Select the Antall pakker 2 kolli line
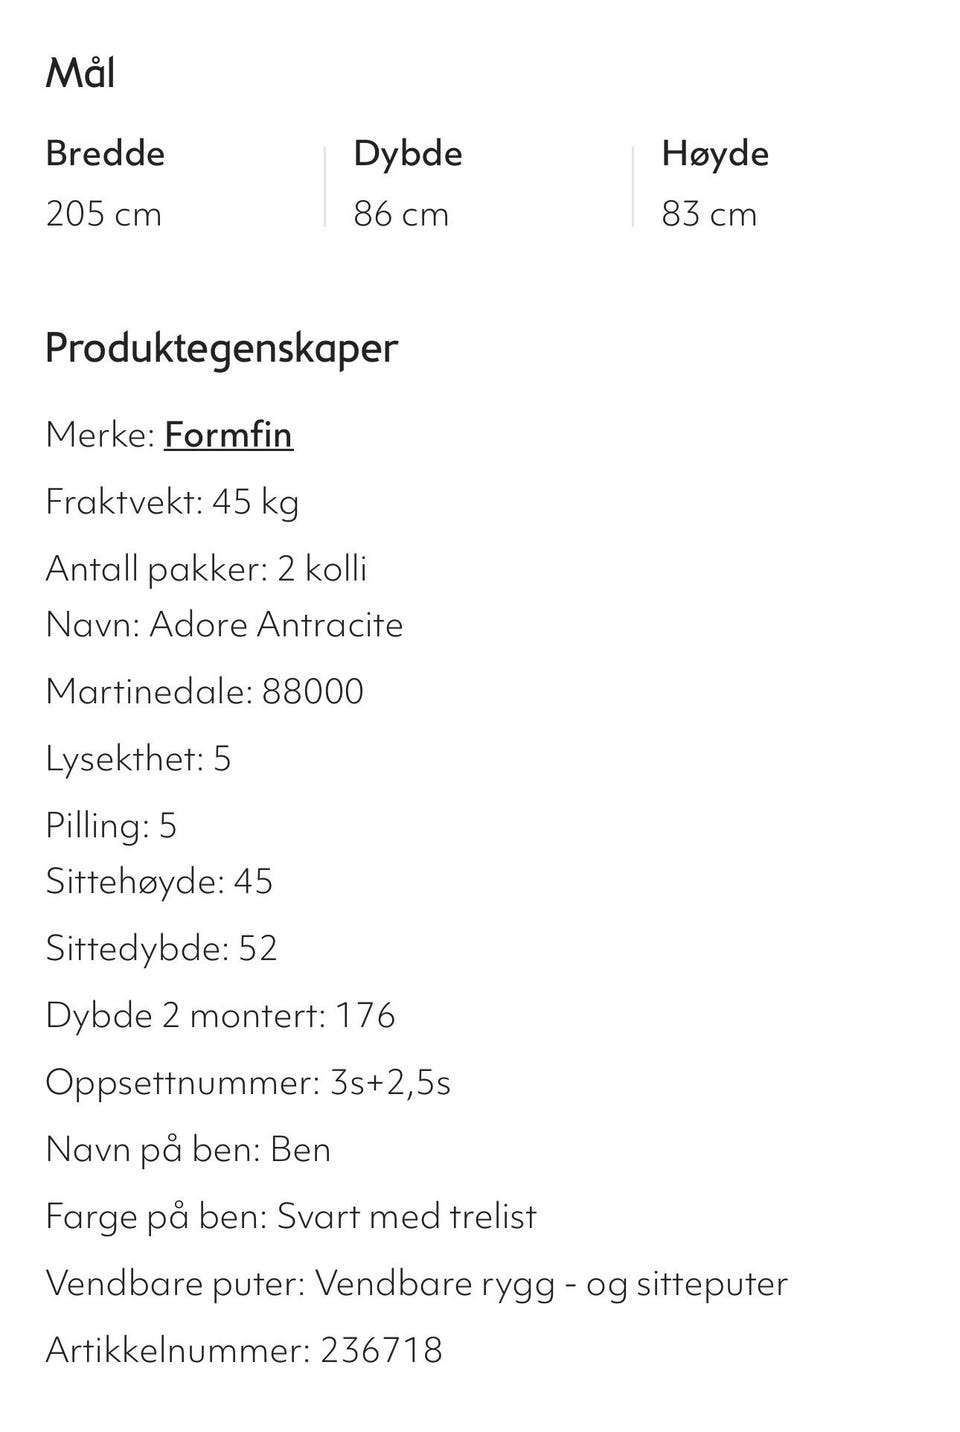Image resolution: width=960 pixels, height=1432 pixels. (206, 569)
